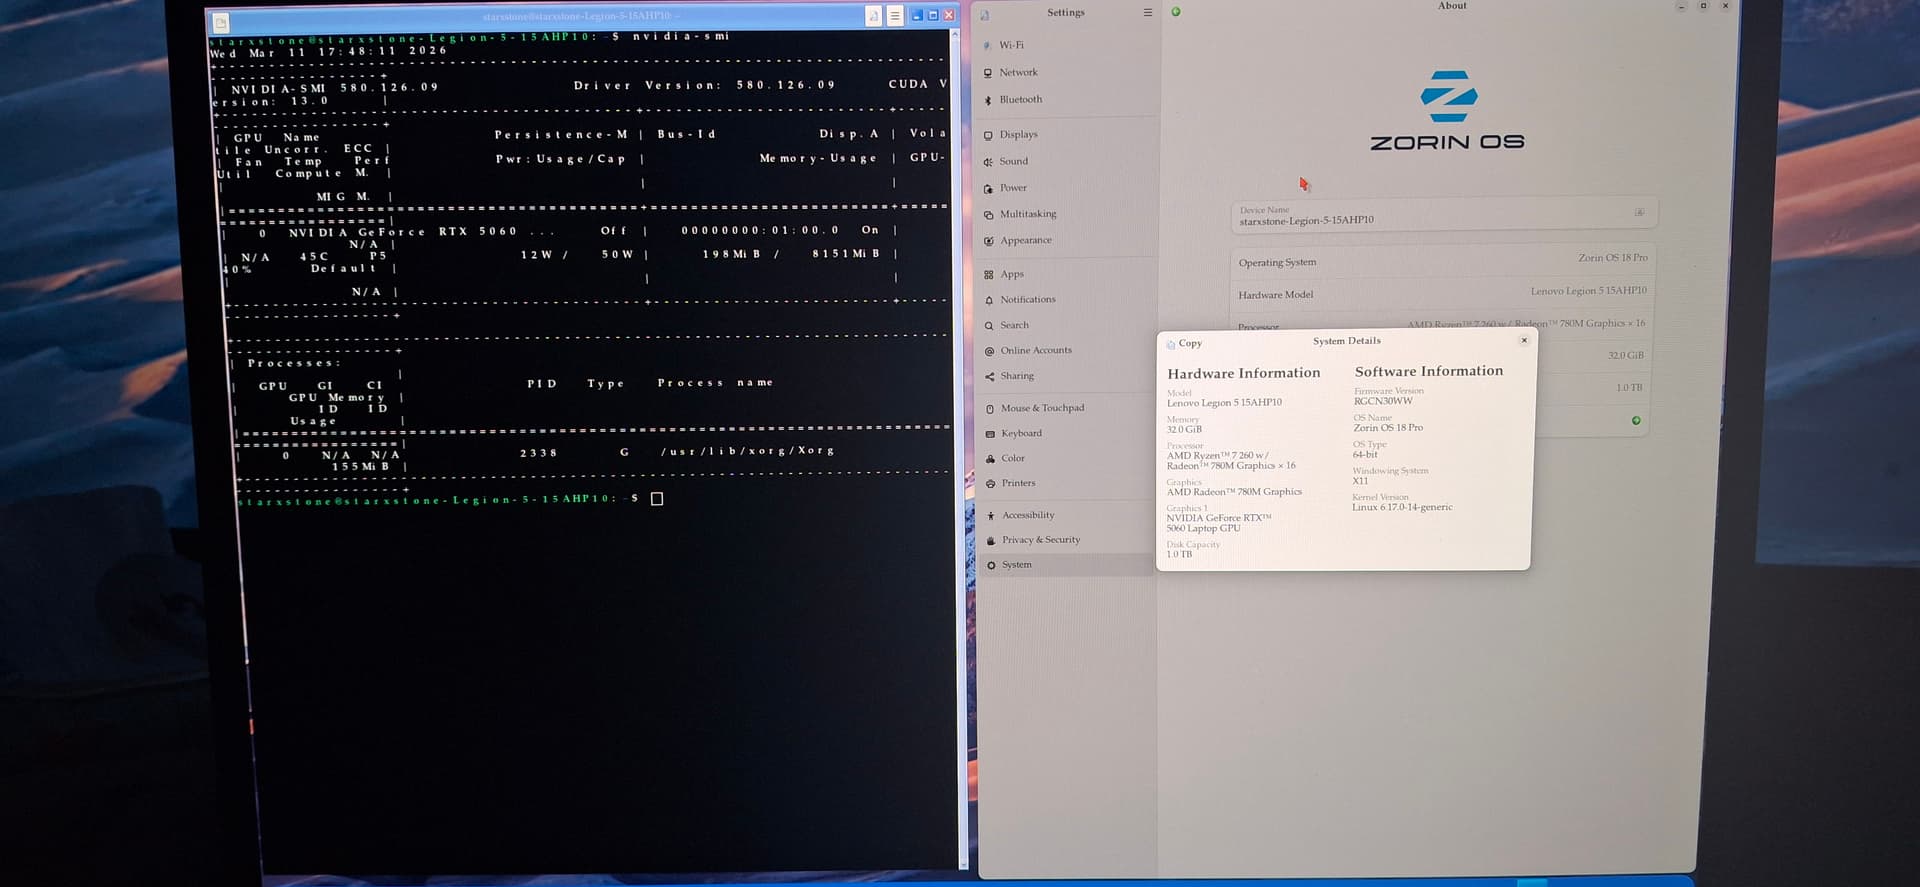Click the Hardware Model row in About
The width and height of the screenshot is (1920, 887).
pyautogui.click(x=1444, y=293)
